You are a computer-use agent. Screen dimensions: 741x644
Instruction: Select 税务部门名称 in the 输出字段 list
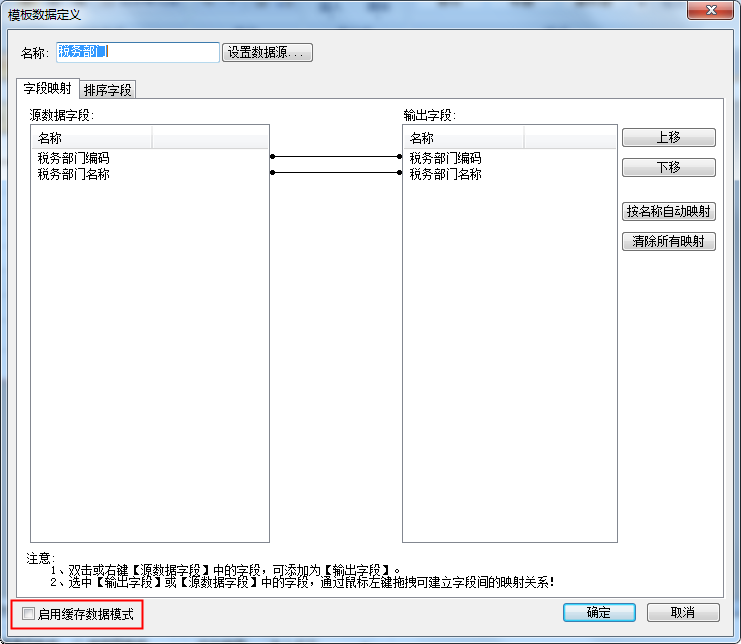coord(446,174)
